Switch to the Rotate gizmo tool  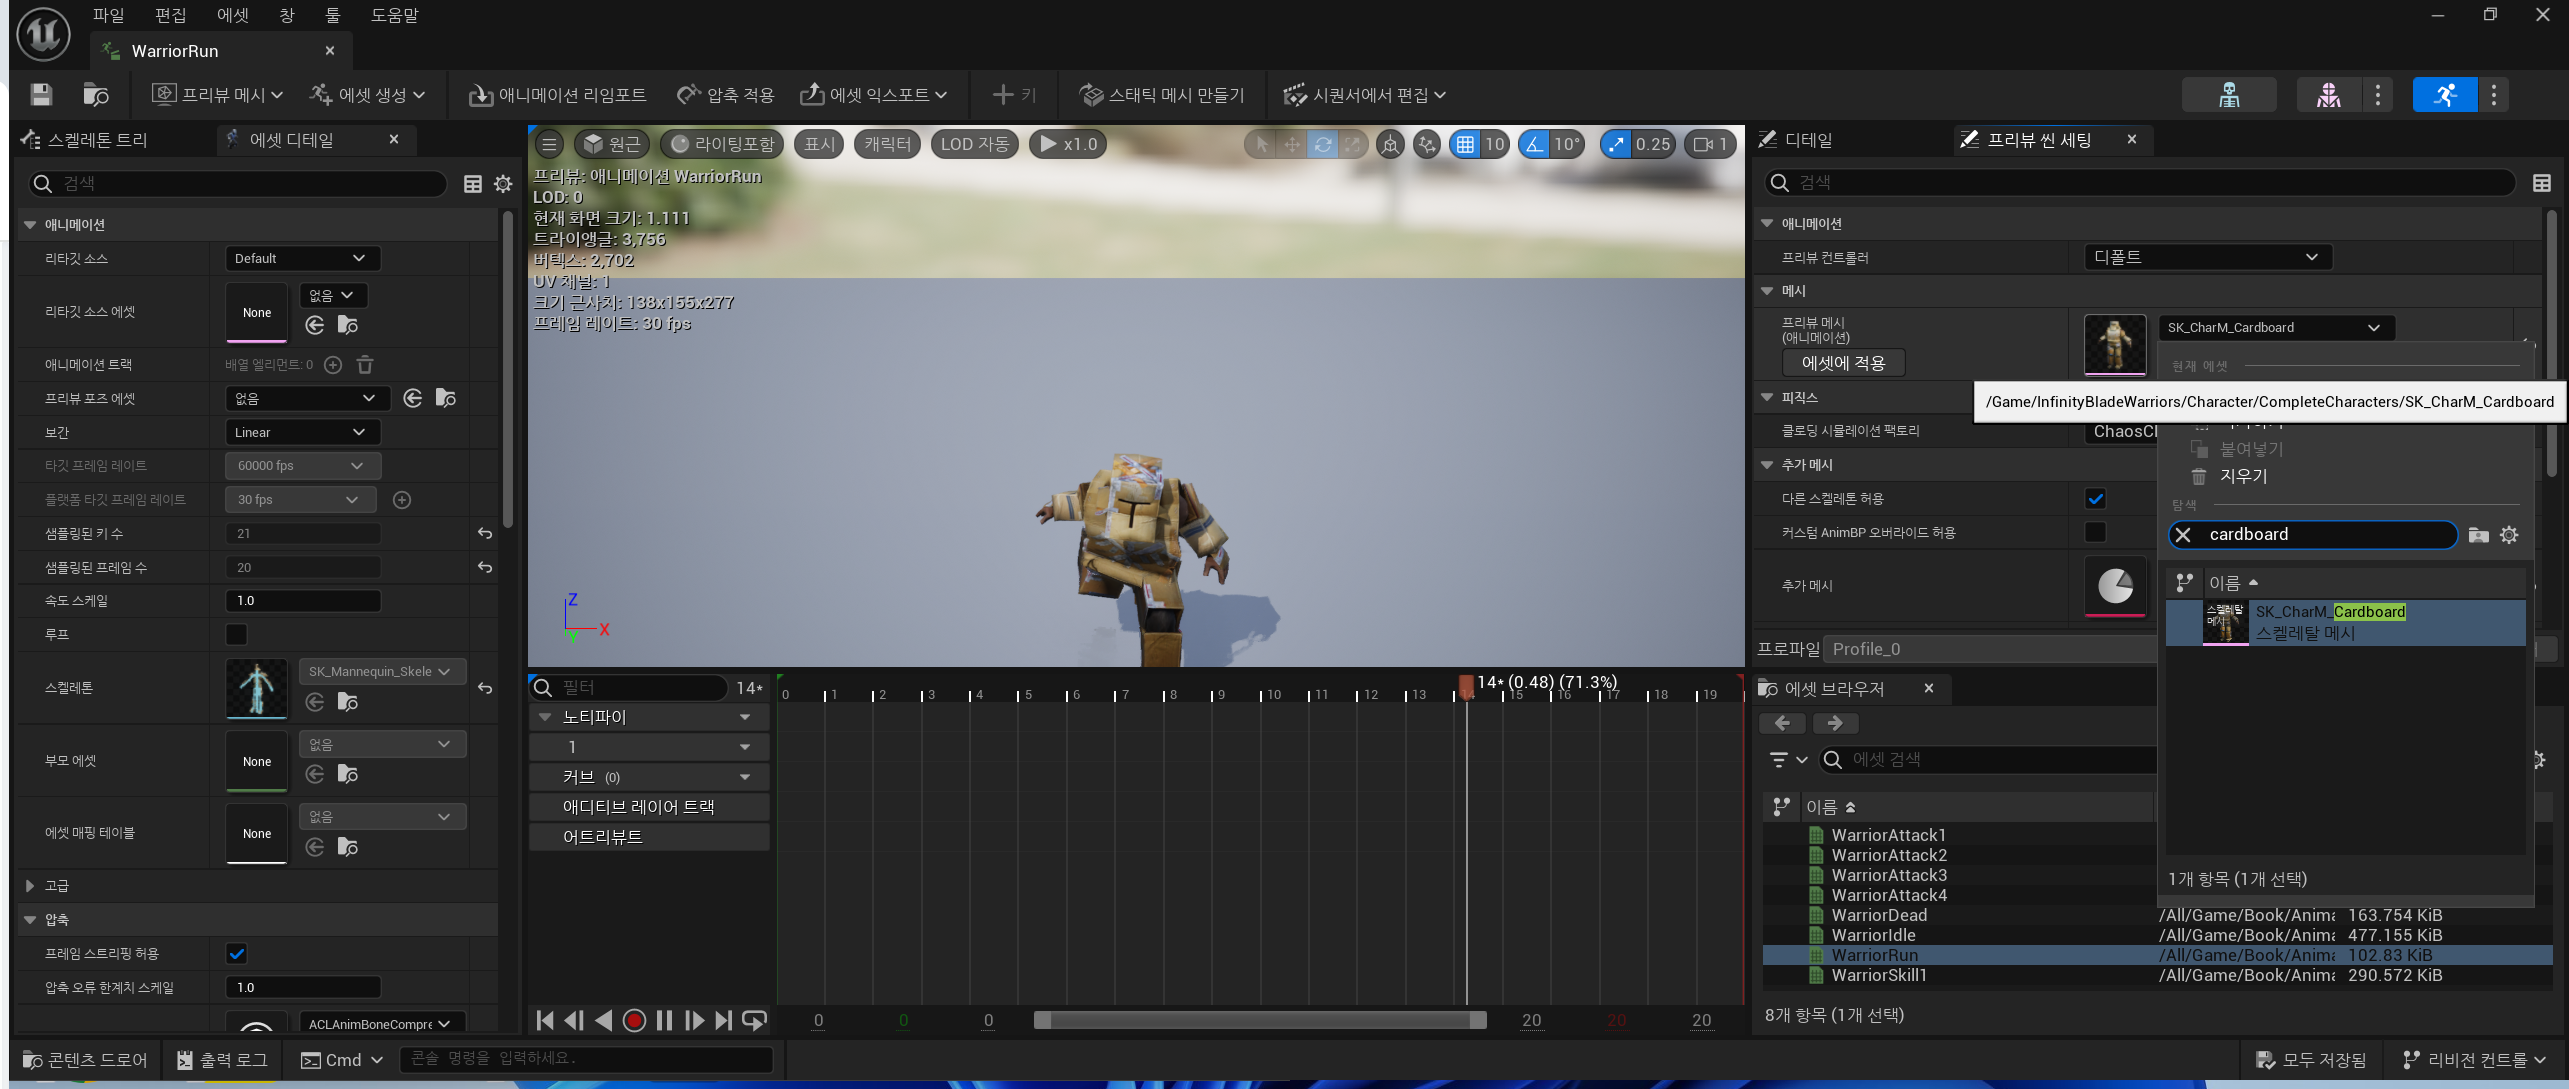(x=1322, y=144)
